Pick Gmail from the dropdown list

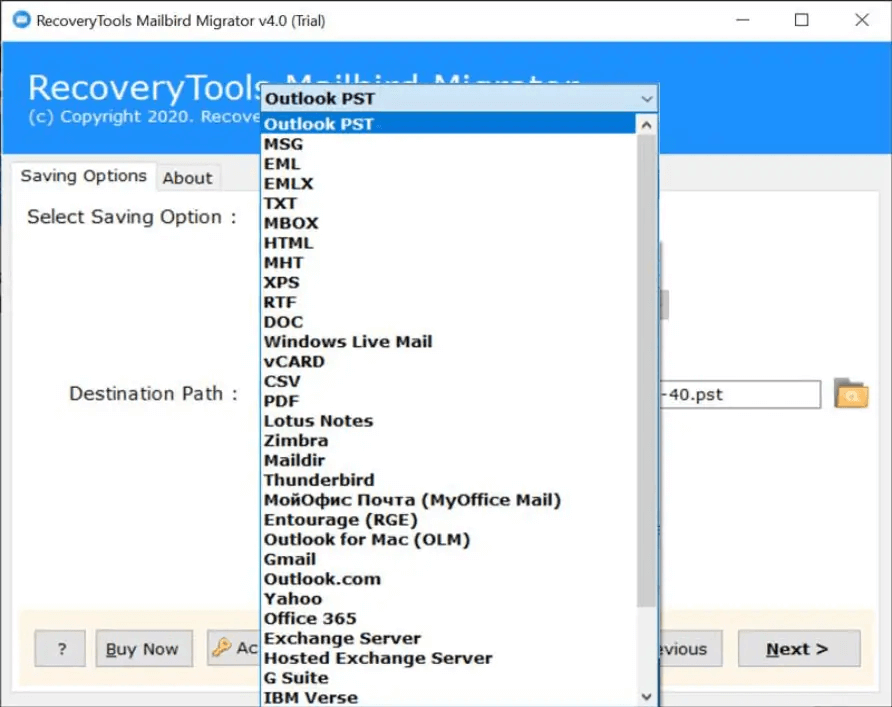tap(290, 559)
